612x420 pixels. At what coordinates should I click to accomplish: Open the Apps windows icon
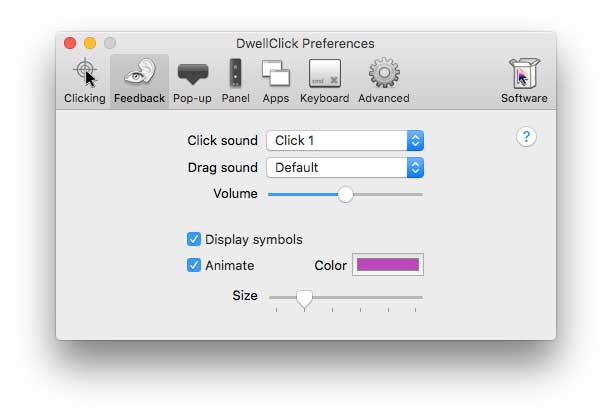point(275,75)
